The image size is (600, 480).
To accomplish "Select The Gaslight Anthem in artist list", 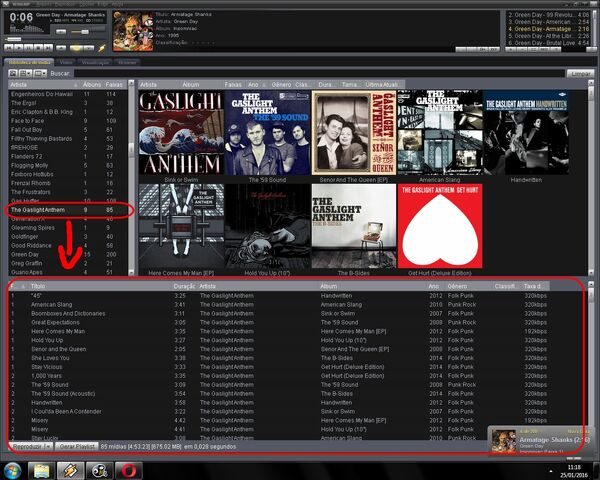I will [x=68, y=210].
